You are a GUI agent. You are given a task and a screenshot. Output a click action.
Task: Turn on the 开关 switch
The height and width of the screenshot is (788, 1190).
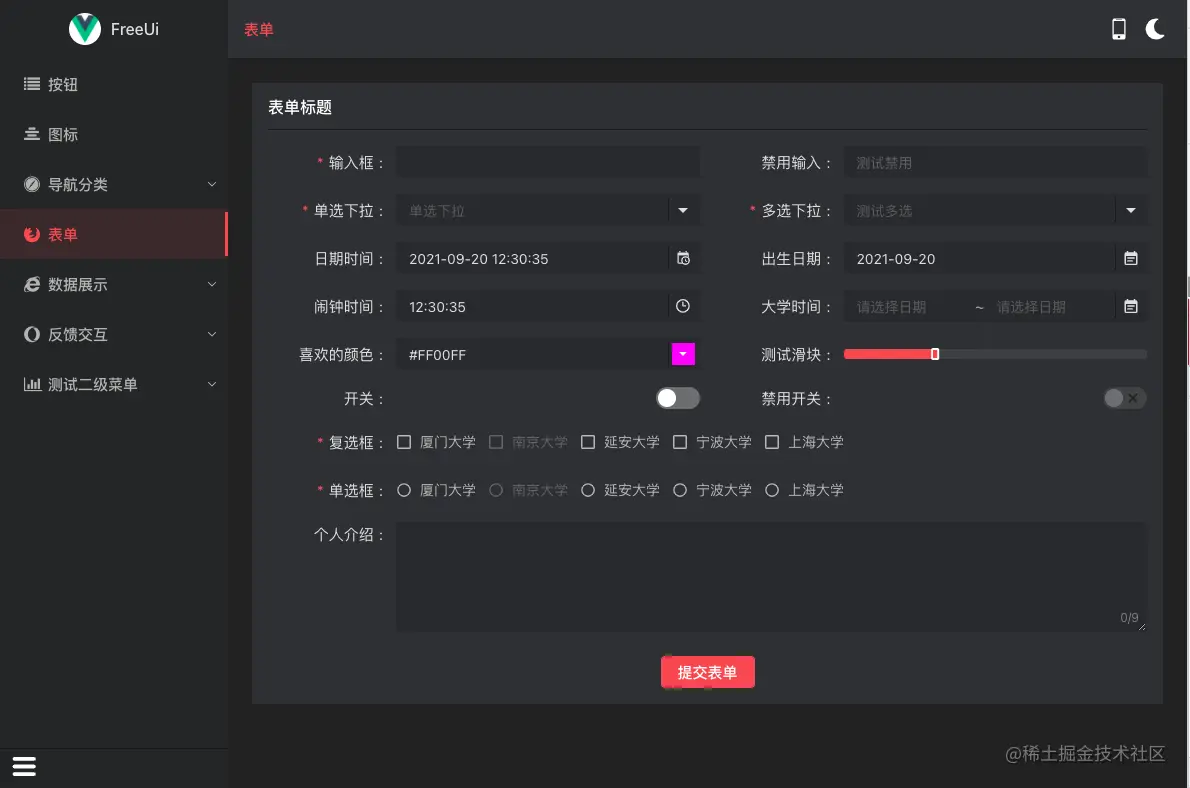point(677,397)
